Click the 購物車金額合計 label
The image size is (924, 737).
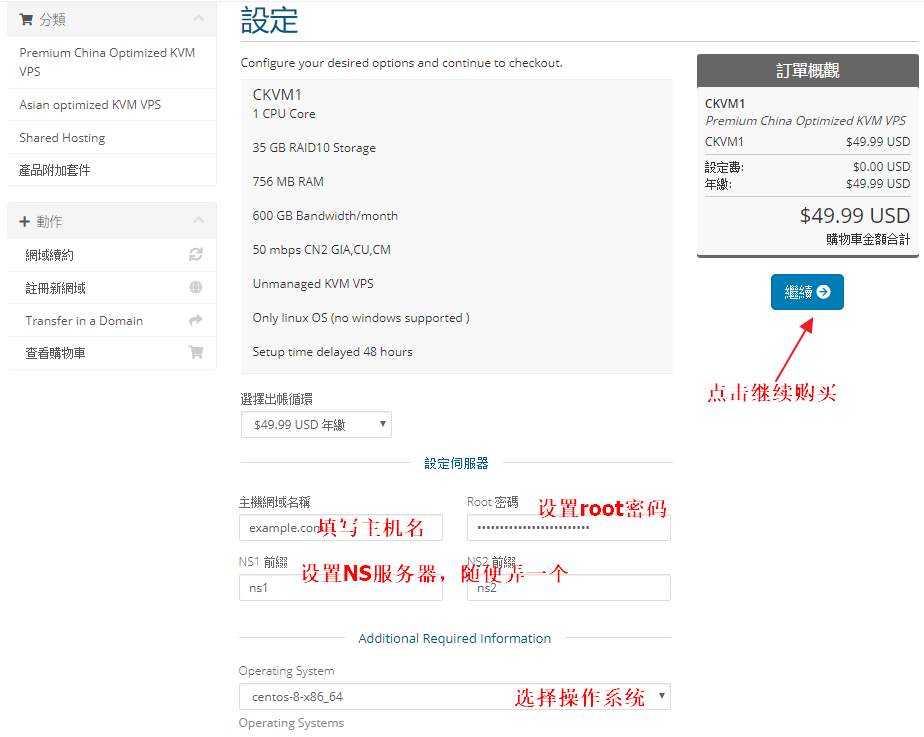pyautogui.click(x=867, y=239)
